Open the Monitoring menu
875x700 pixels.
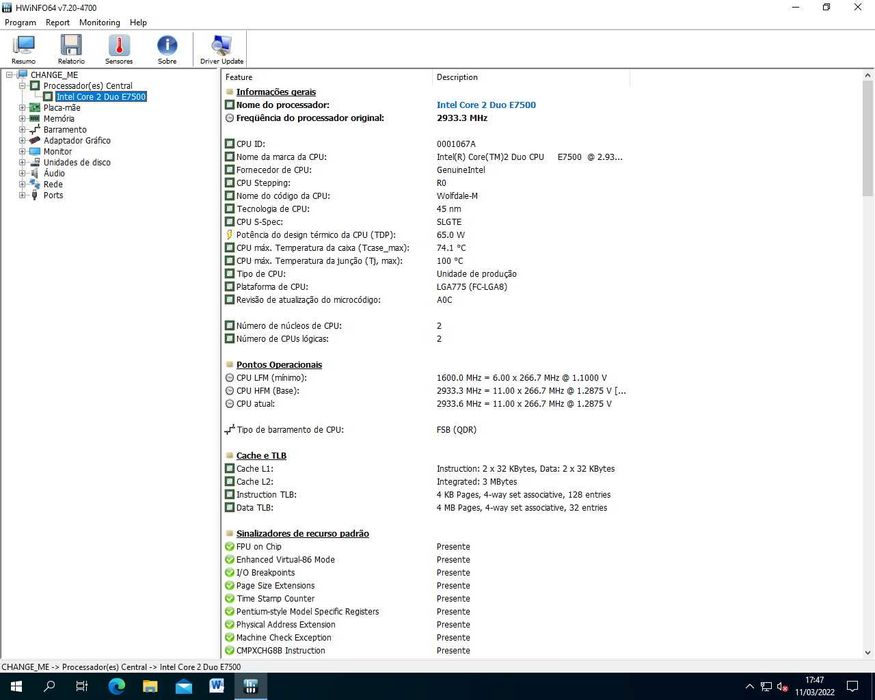pos(99,22)
